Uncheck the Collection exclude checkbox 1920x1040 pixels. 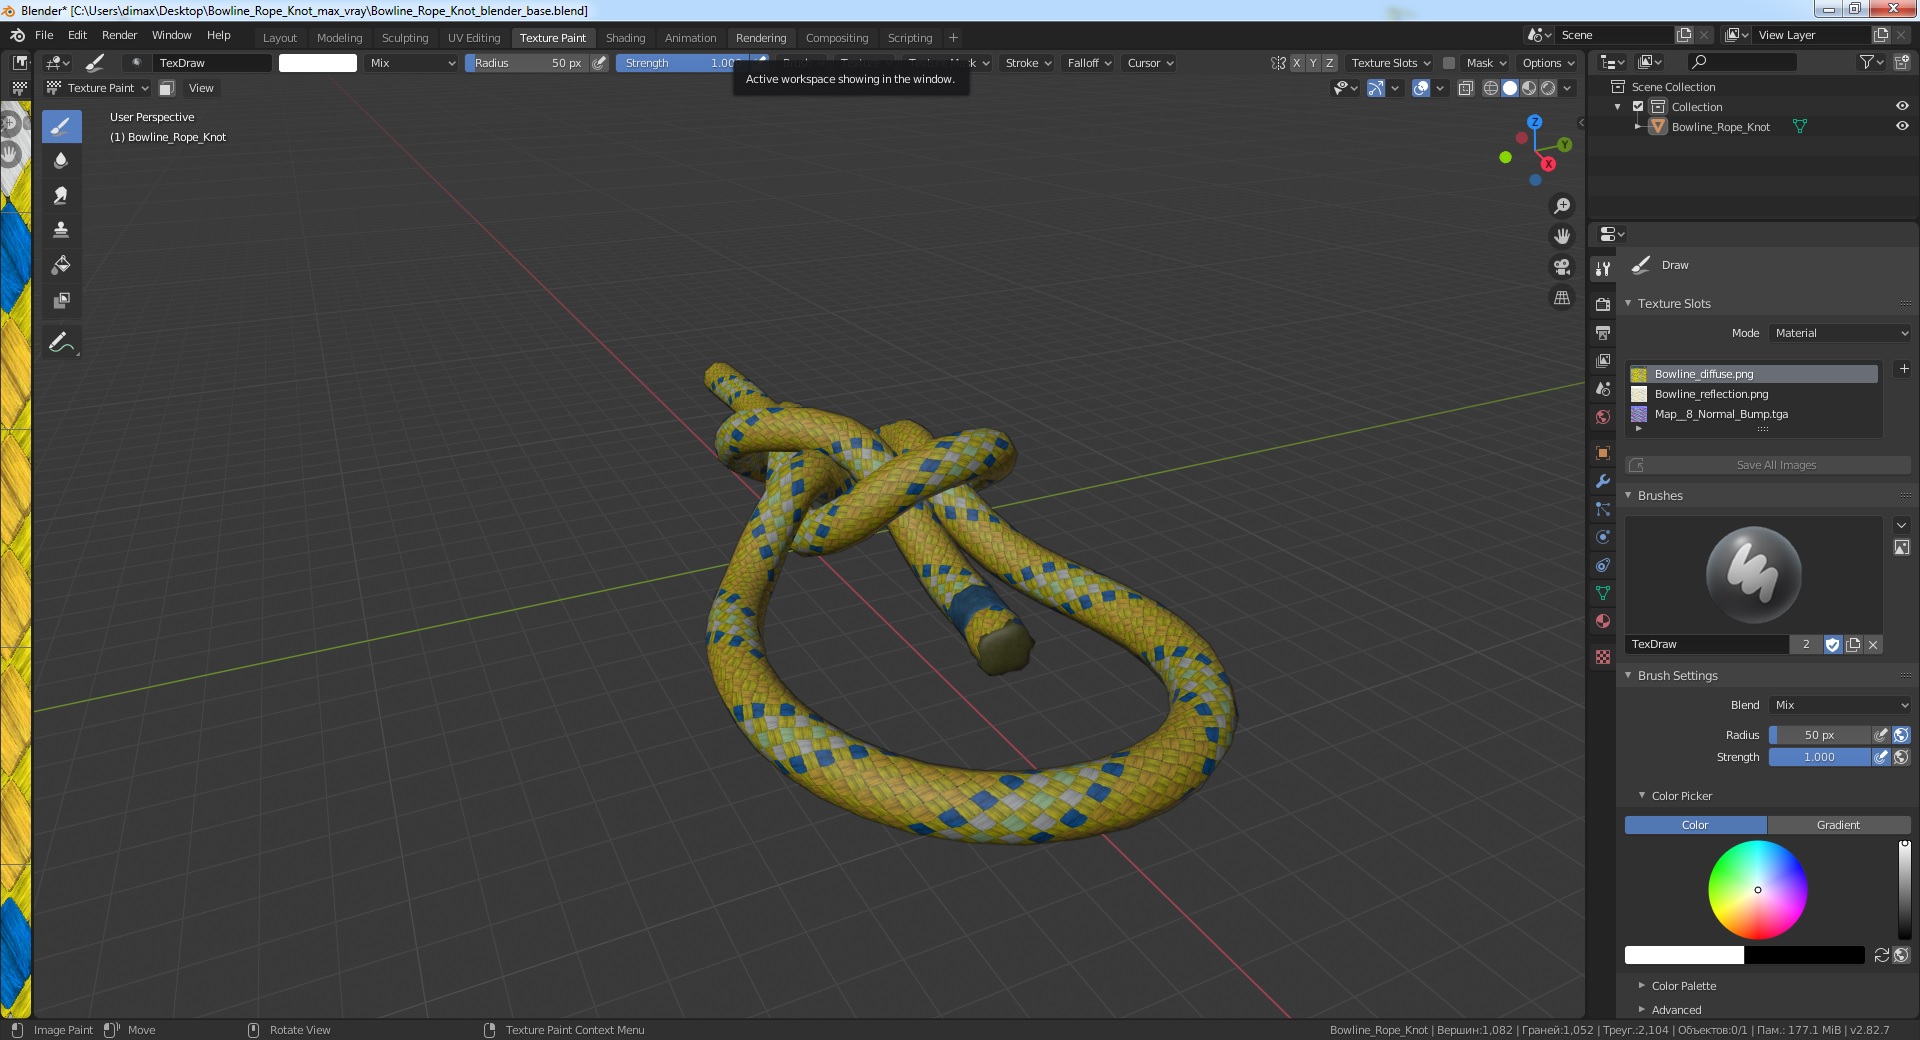[1638, 107]
